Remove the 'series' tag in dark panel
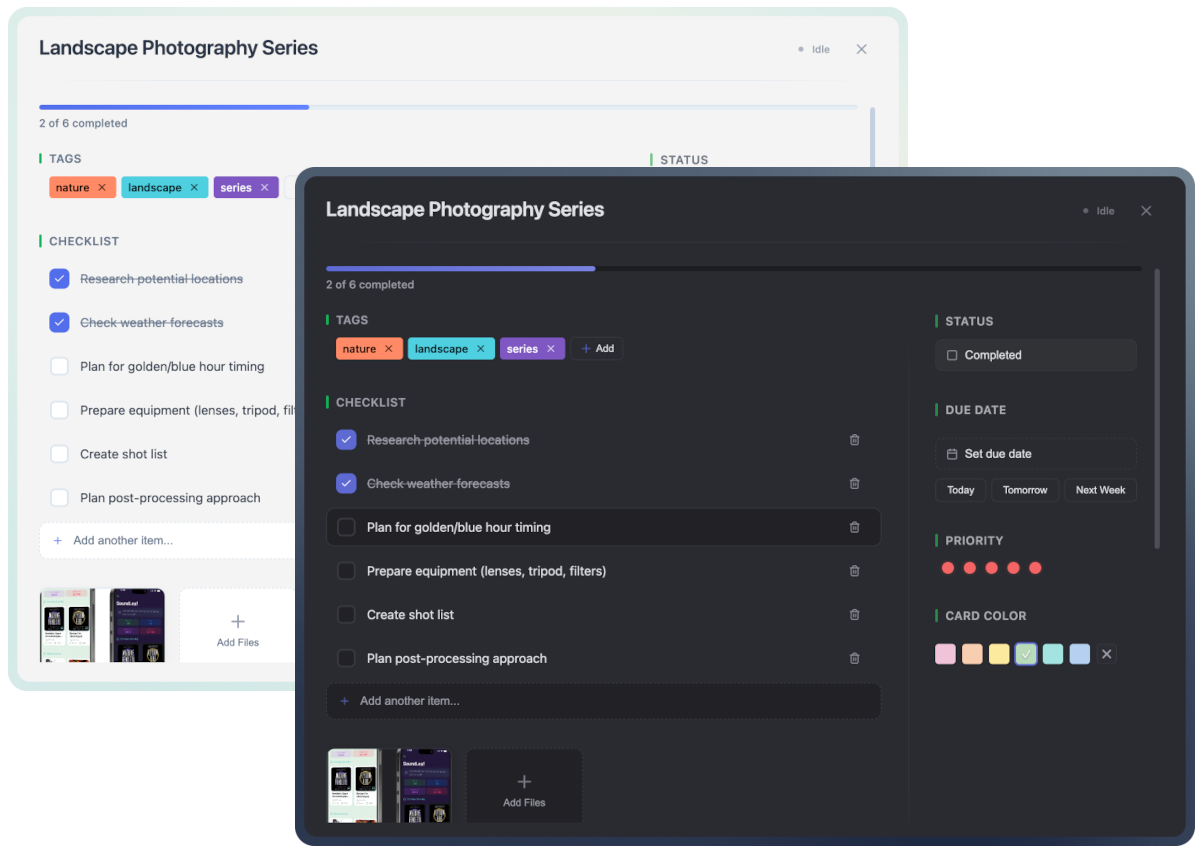This screenshot has width=1200, height=850. click(x=550, y=349)
